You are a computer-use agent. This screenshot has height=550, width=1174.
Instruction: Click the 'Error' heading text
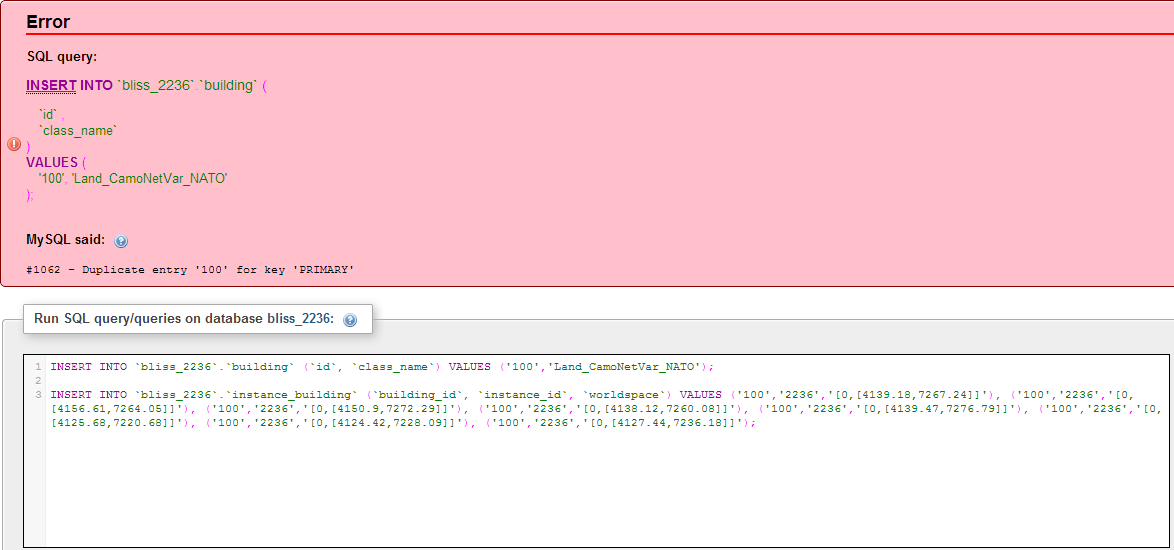[48, 22]
